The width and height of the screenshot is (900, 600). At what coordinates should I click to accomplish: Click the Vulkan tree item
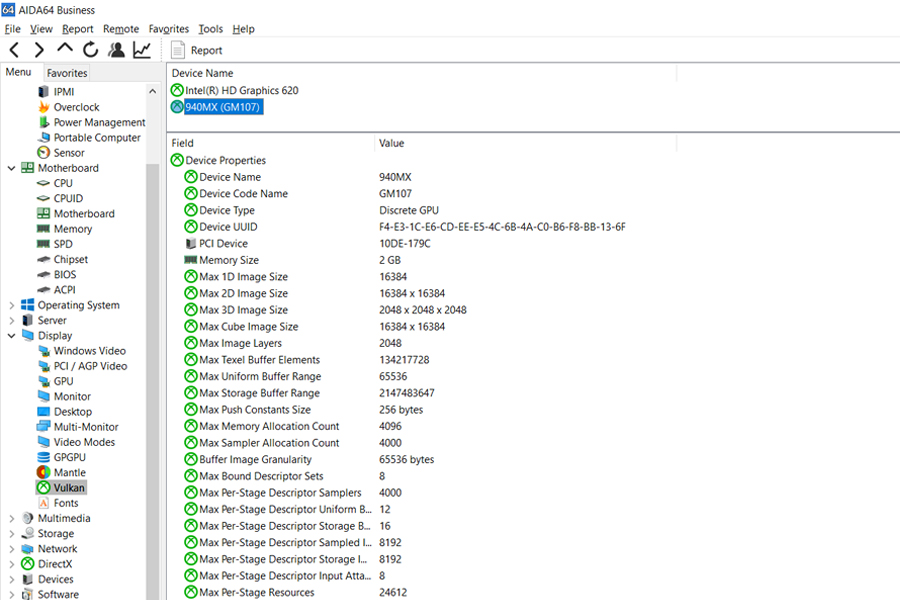tap(69, 488)
